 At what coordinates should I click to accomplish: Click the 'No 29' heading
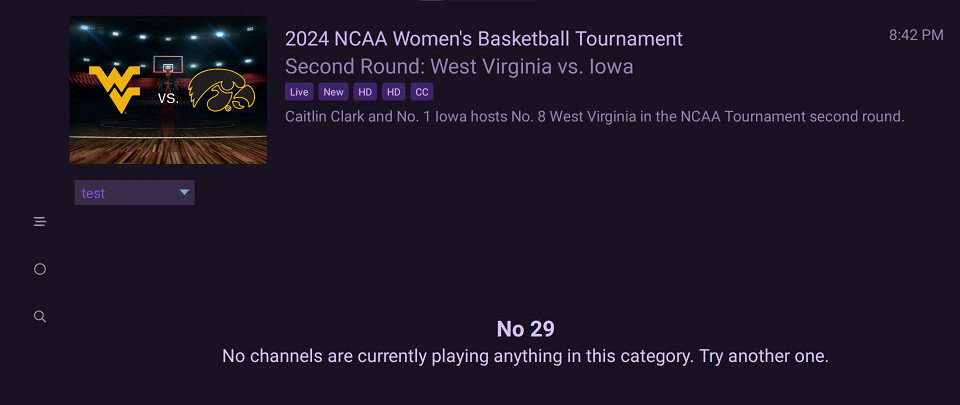pyautogui.click(x=525, y=329)
